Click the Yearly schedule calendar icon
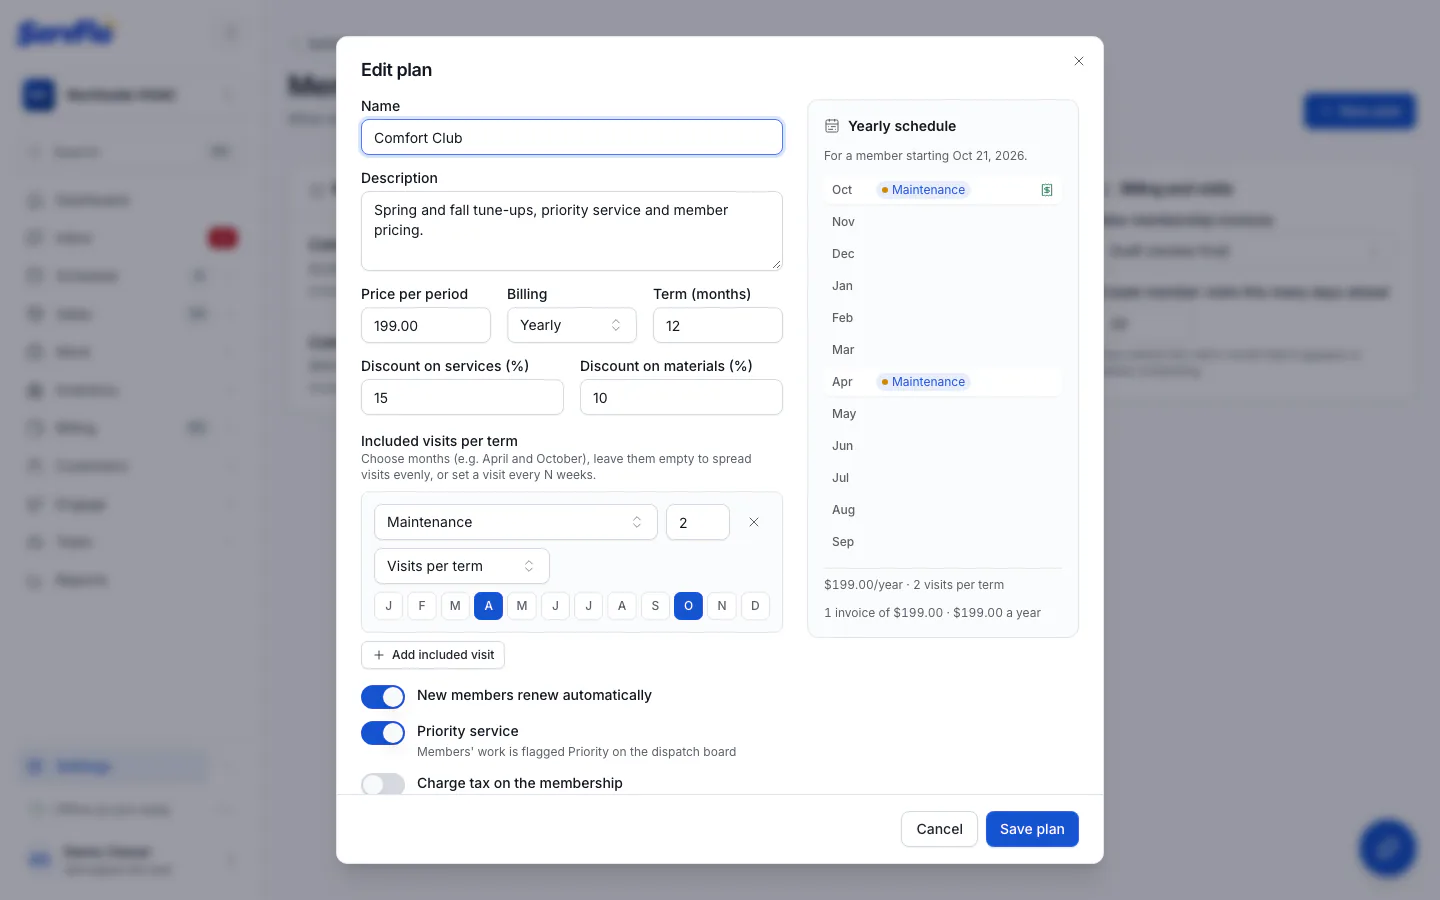The width and height of the screenshot is (1440, 900). tap(831, 126)
